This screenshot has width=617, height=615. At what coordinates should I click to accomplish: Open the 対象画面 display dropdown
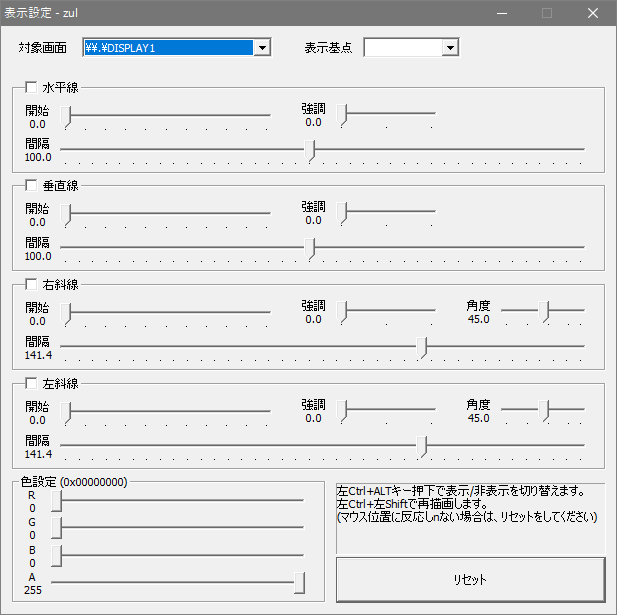click(x=262, y=48)
